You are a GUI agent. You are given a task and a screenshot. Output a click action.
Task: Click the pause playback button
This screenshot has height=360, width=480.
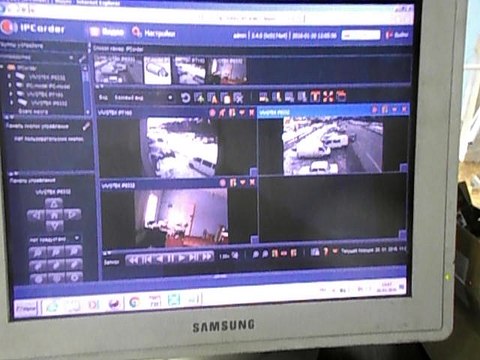pos(170,259)
